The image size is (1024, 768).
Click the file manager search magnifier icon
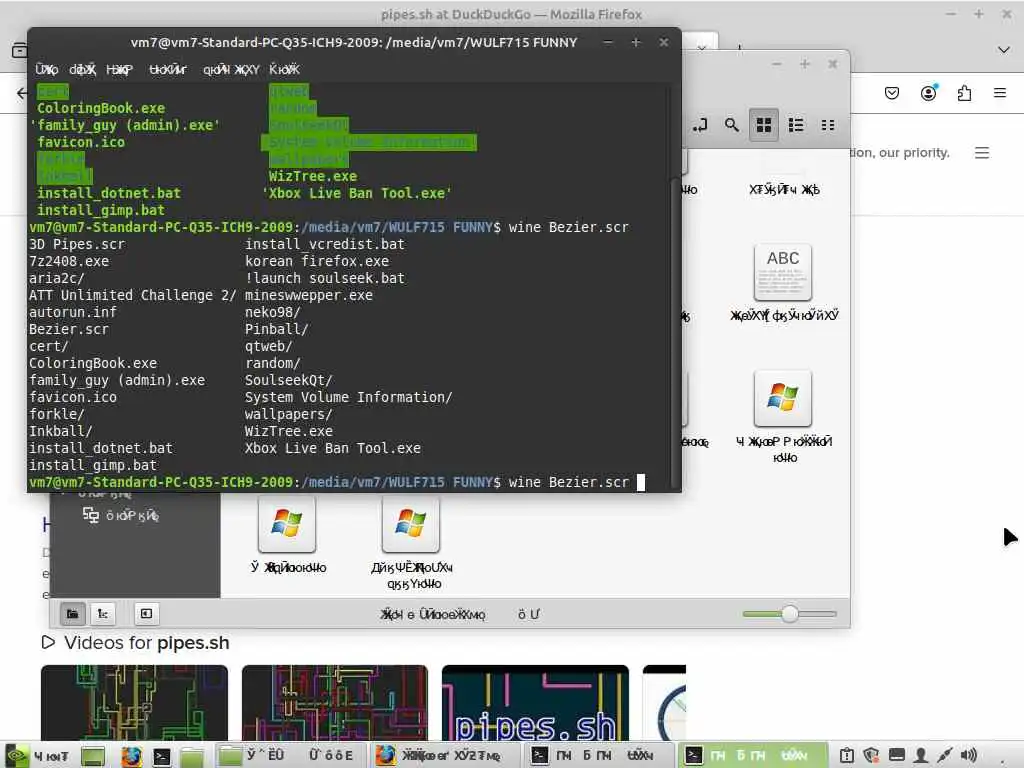click(731, 125)
